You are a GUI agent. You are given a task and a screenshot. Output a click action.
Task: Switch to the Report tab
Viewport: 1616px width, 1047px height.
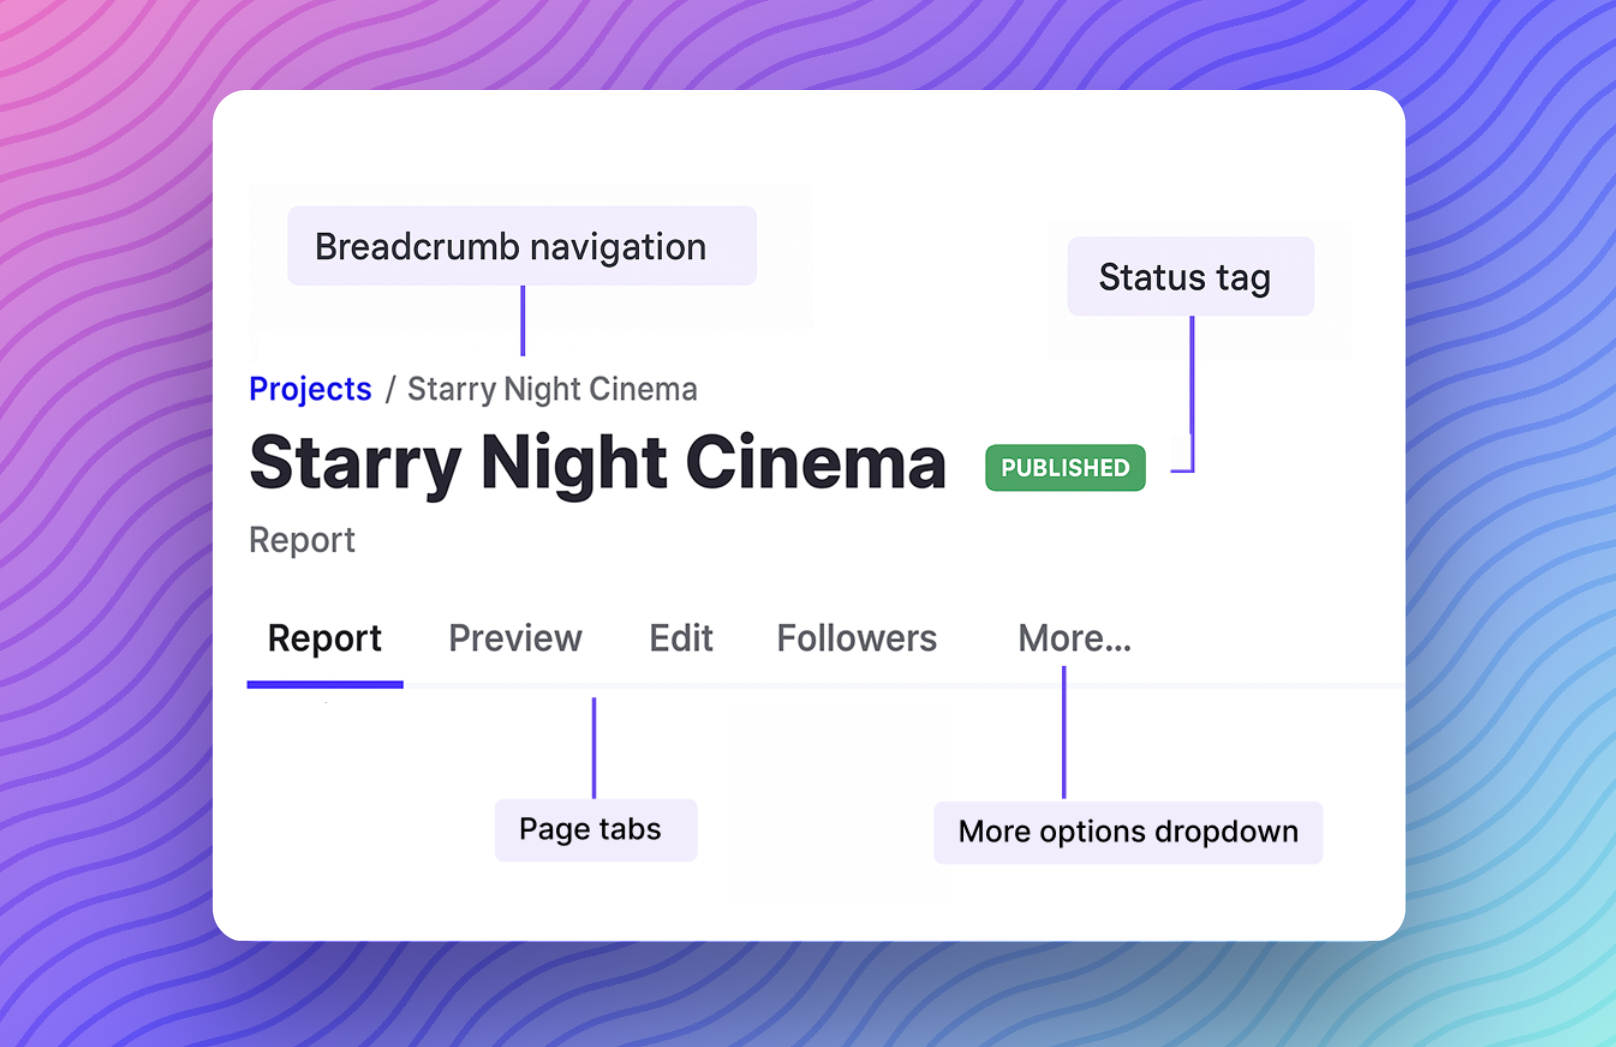324,638
